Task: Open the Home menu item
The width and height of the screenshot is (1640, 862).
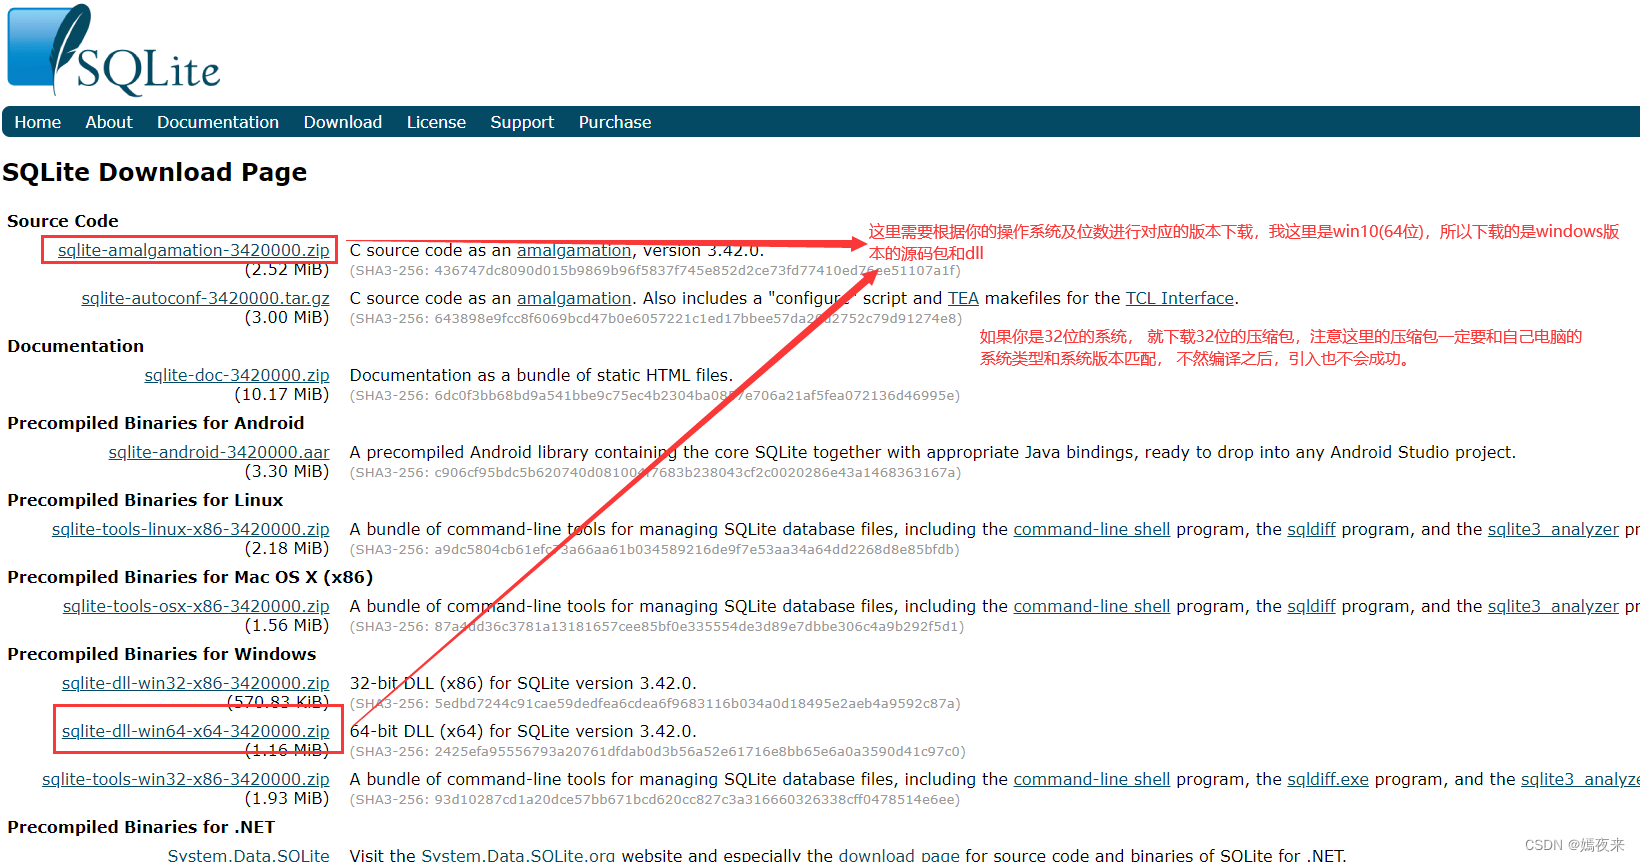Action: [38, 122]
